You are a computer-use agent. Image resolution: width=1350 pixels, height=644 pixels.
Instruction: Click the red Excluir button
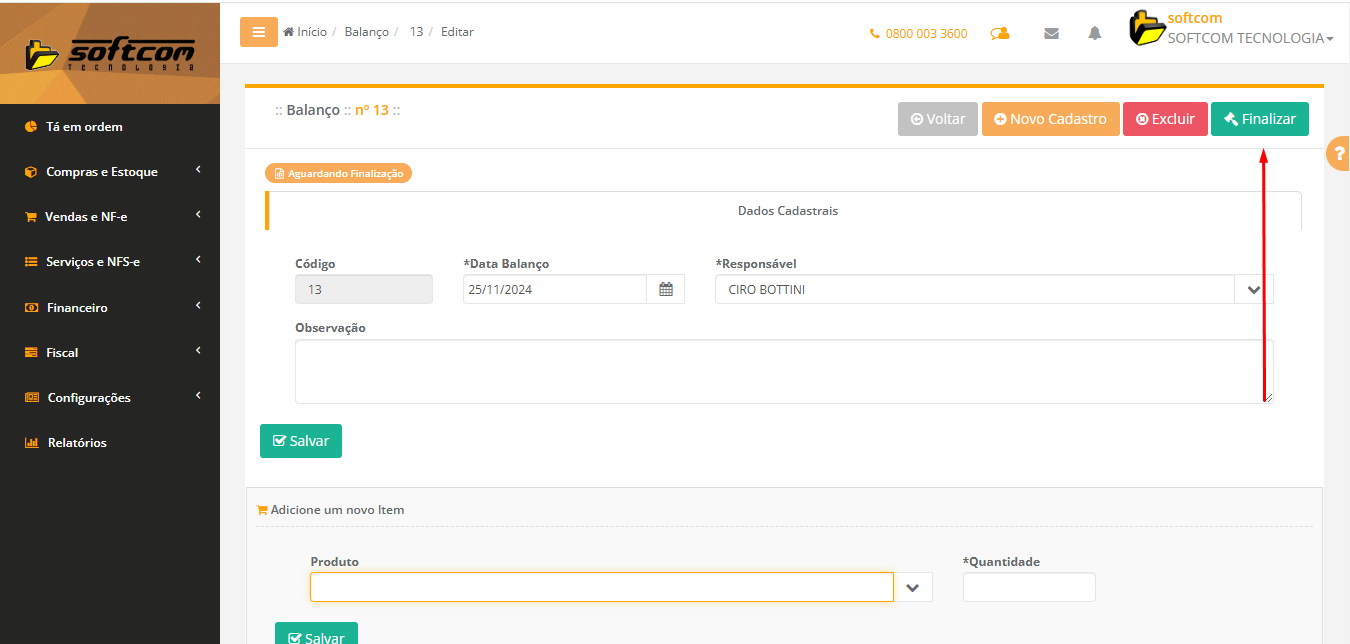1165,119
